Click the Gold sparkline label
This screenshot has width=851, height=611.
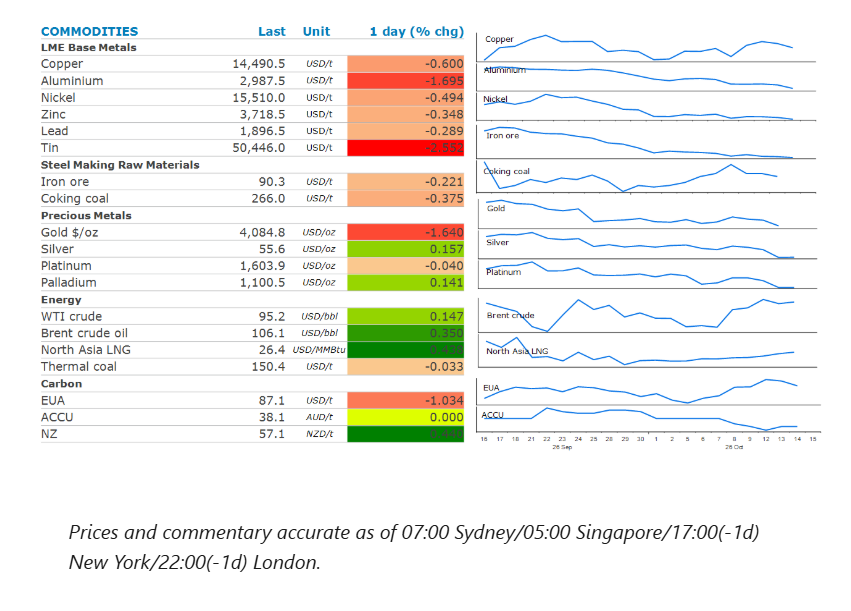496,208
